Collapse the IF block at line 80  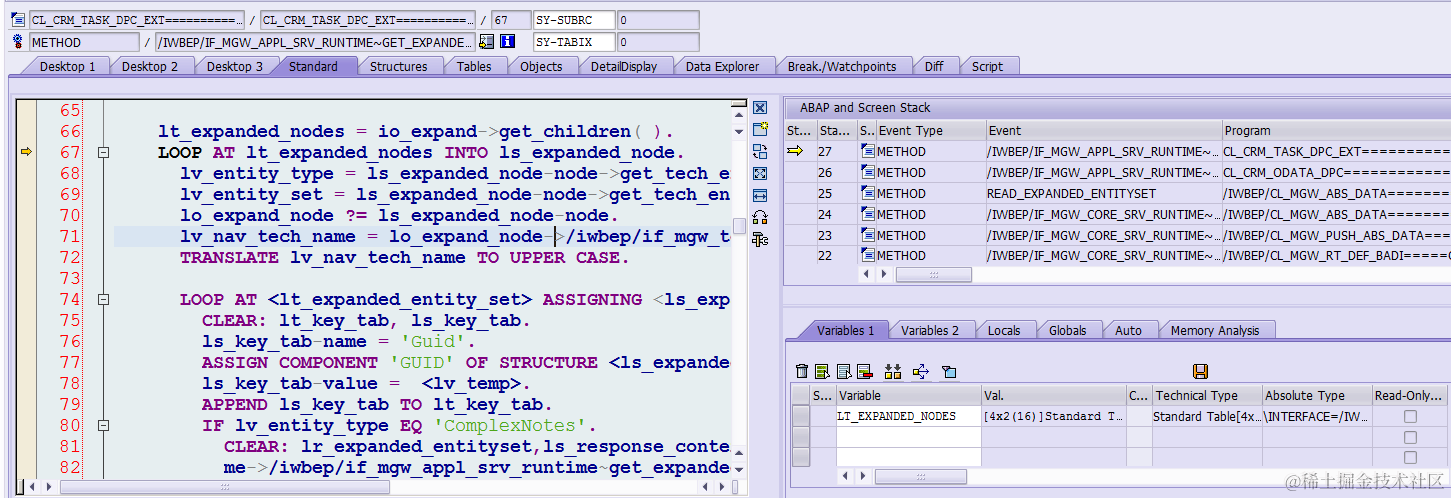click(102, 426)
